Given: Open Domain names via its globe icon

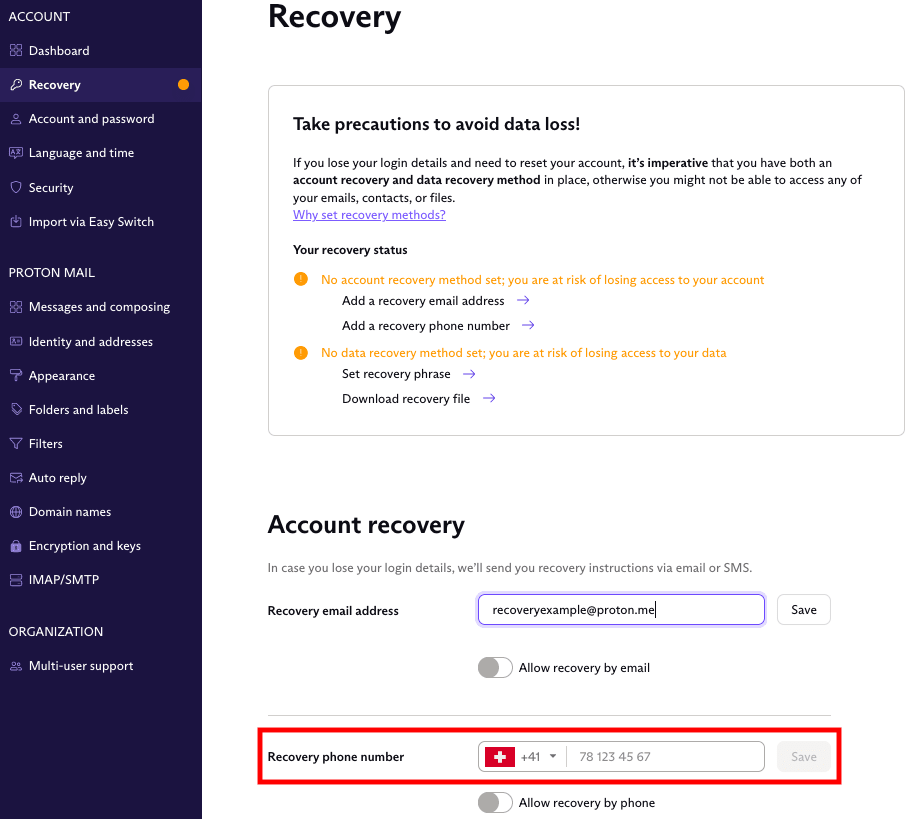Looking at the screenshot, I should 16,511.
